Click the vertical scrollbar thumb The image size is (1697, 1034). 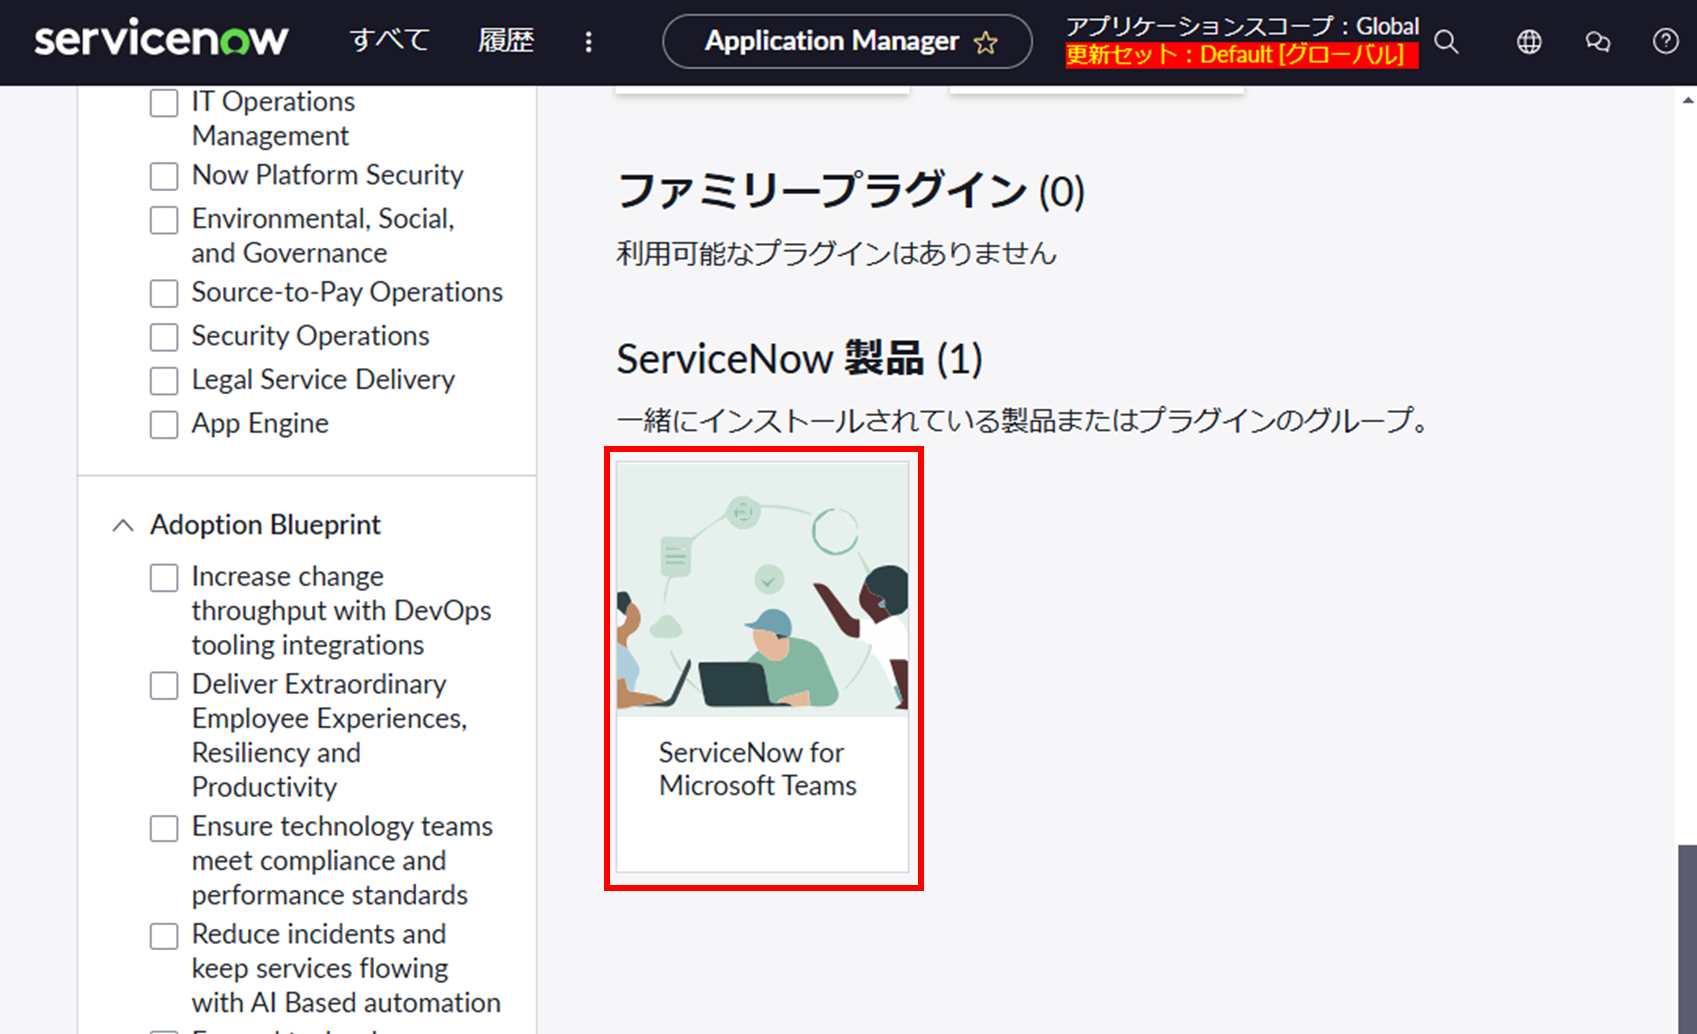tap(1687, 939)
